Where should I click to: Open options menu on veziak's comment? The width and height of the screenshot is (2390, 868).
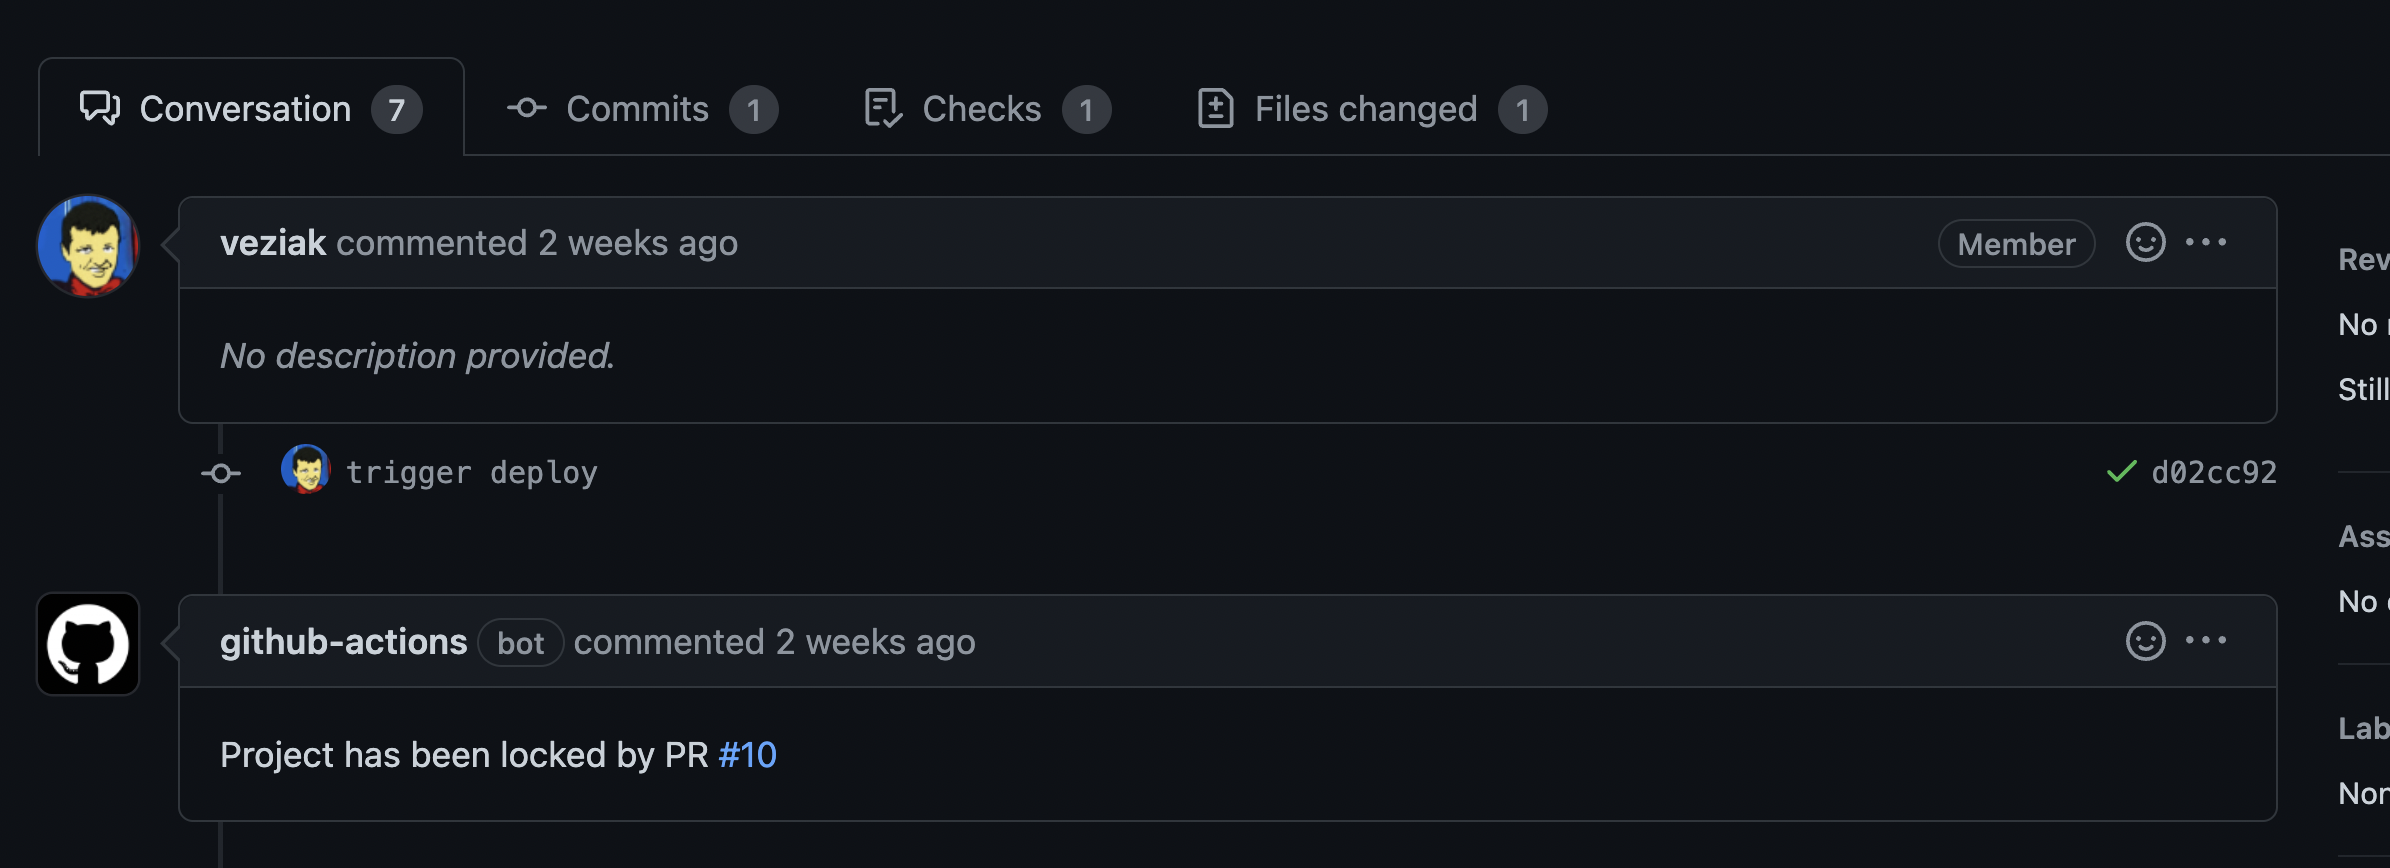click(2205, 243)
